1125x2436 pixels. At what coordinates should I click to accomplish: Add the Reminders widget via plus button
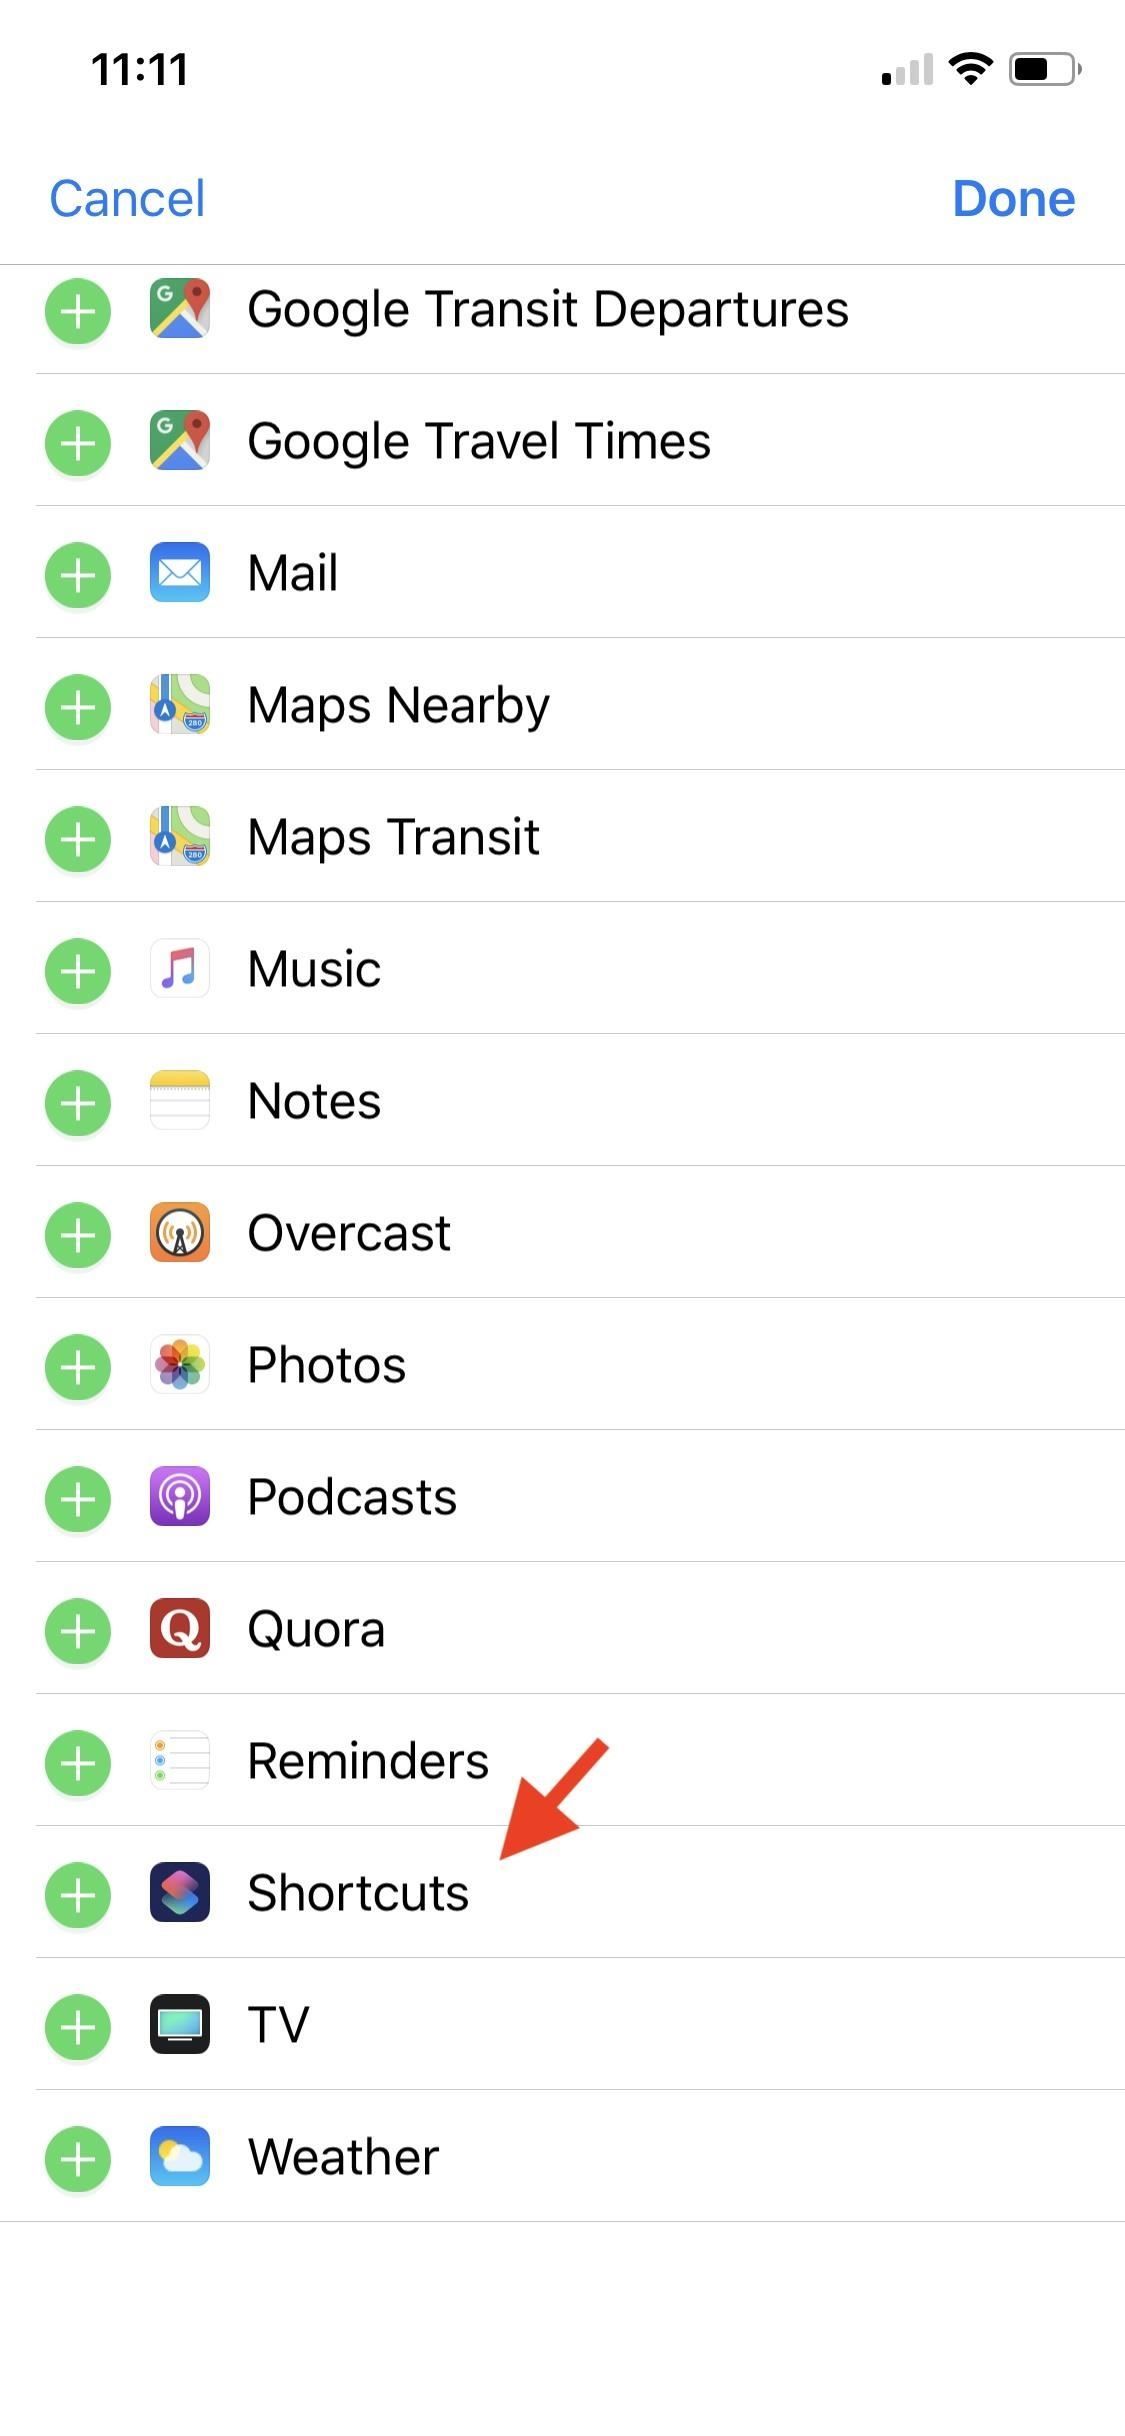coord(78,1762)
